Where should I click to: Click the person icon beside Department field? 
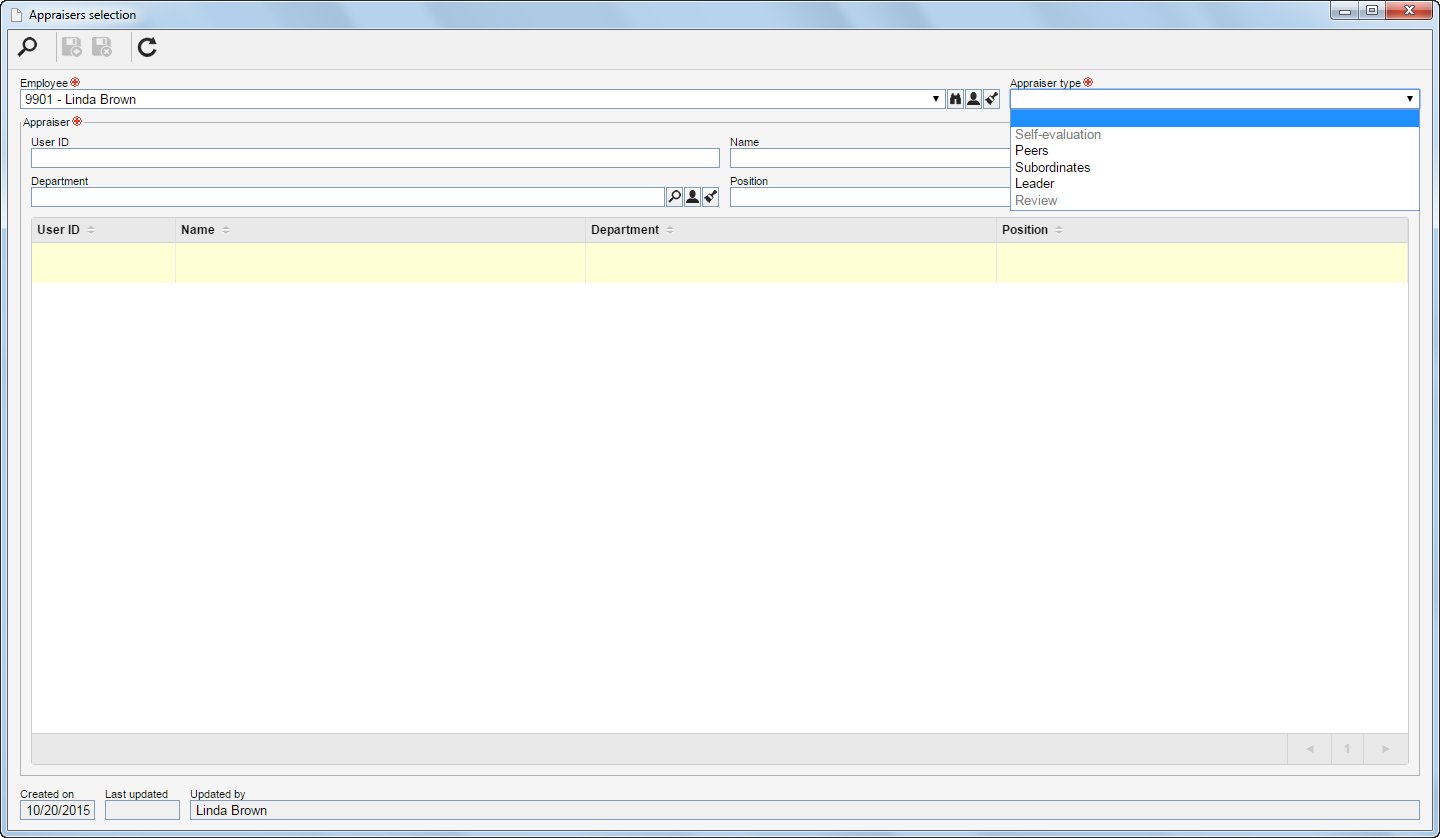692,197
